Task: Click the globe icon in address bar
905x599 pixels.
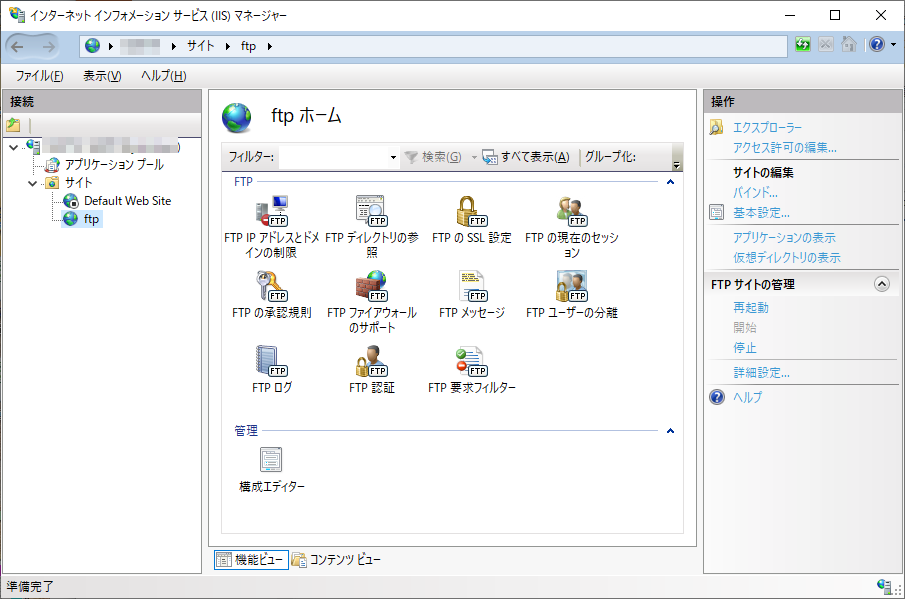Action: tap(92, 46)
